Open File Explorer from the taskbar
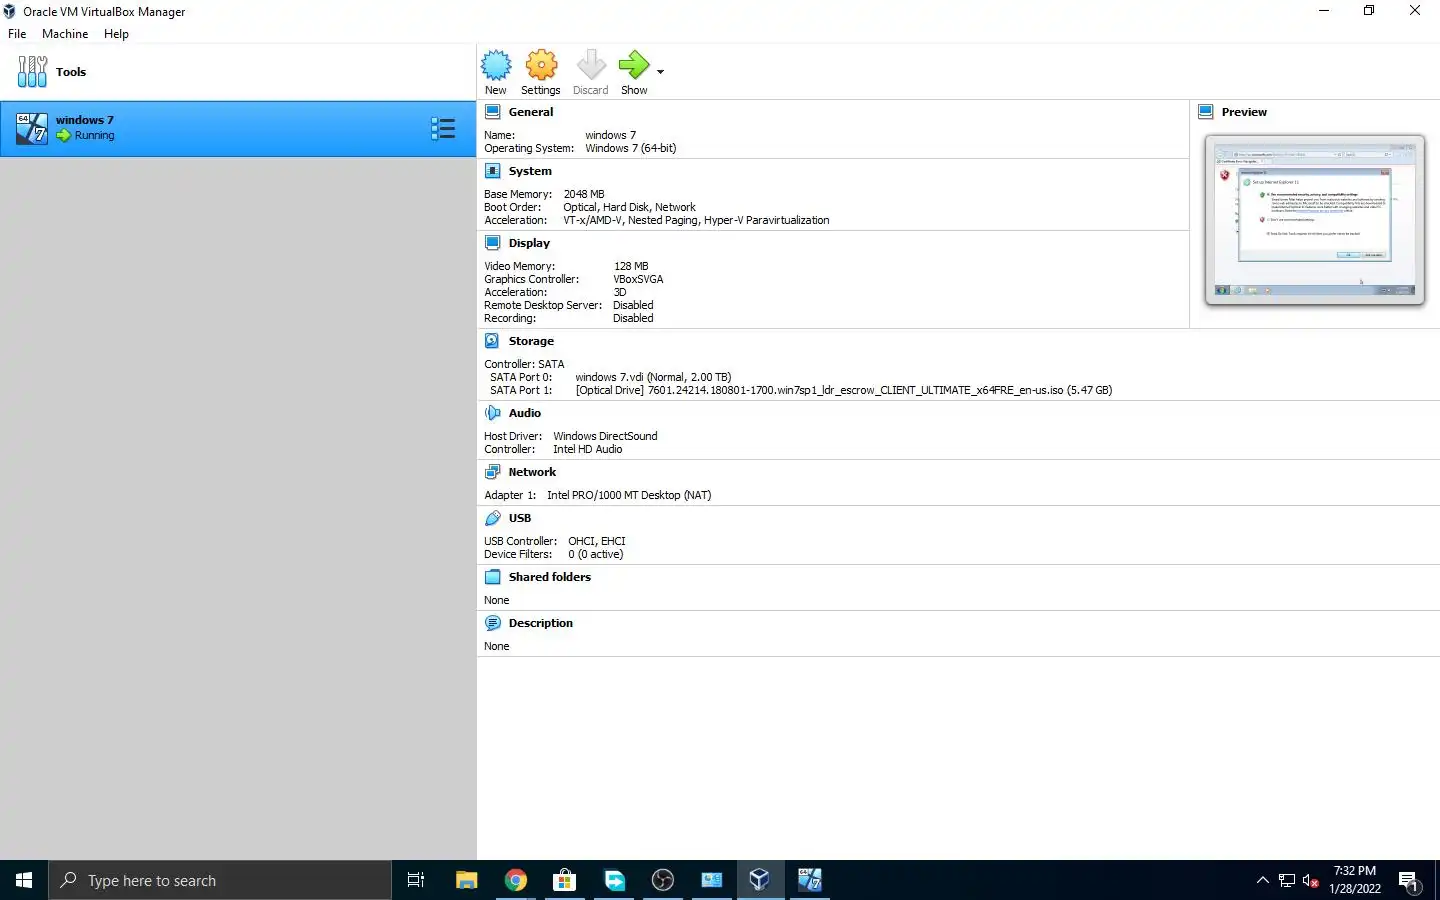 (466, 880)
